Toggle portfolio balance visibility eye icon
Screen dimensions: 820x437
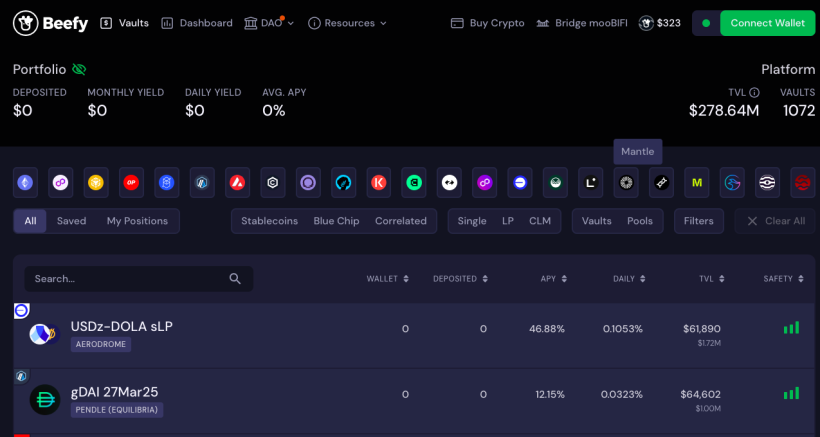tap(79, 70)
